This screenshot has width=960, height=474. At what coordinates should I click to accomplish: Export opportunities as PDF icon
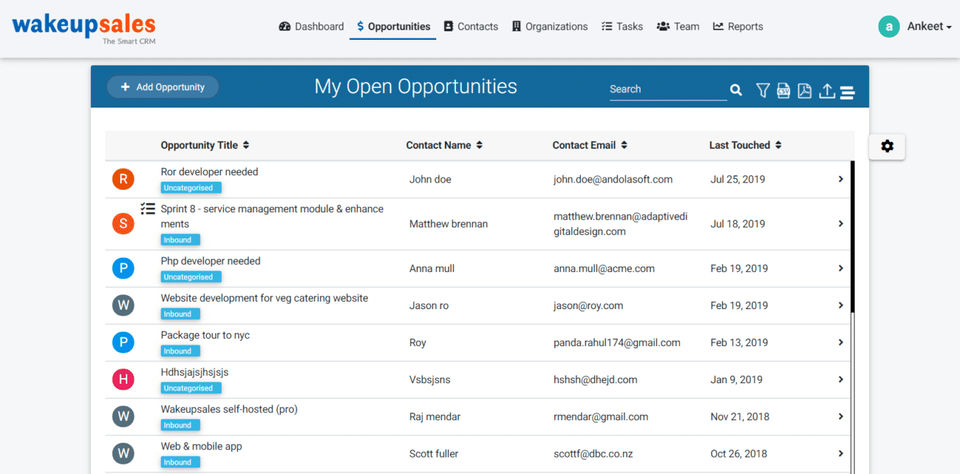tap(804, 91)
